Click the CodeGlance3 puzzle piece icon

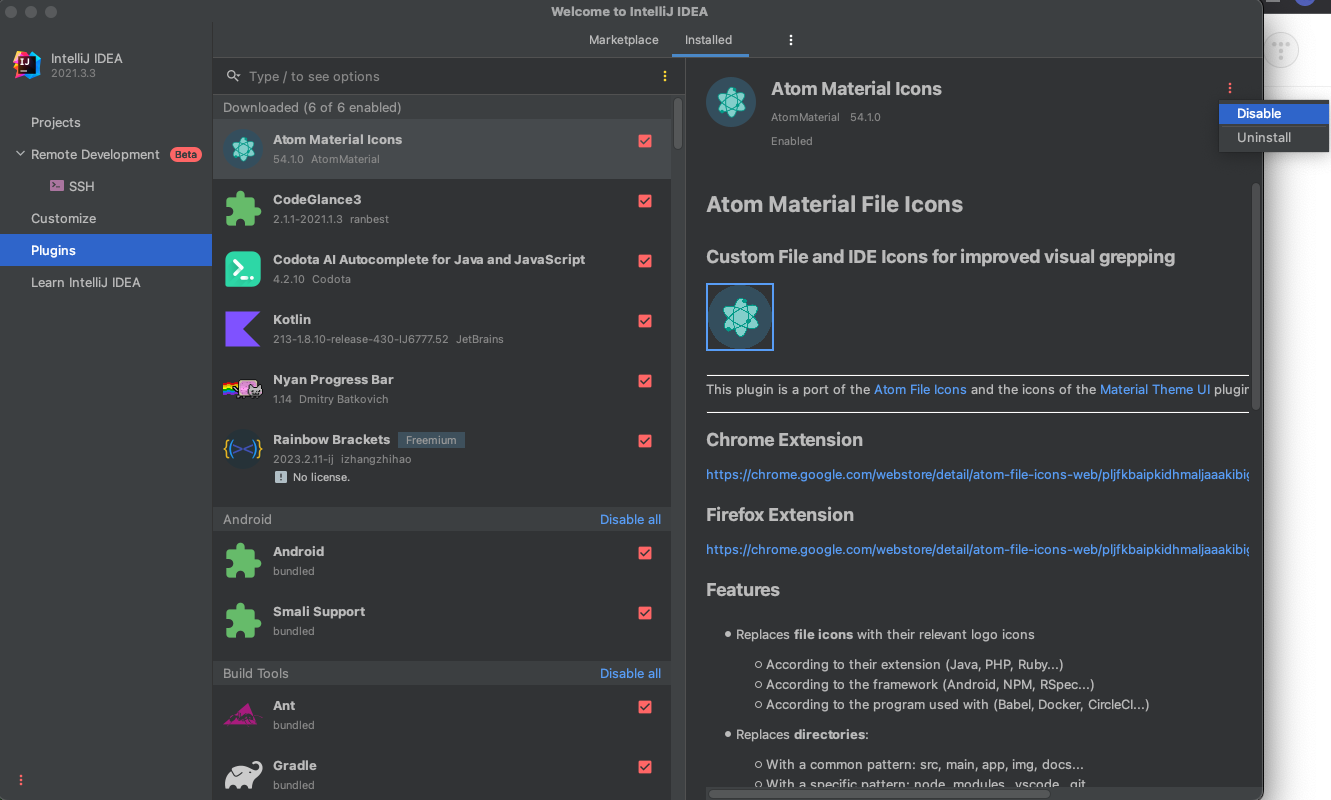point(242,210)
